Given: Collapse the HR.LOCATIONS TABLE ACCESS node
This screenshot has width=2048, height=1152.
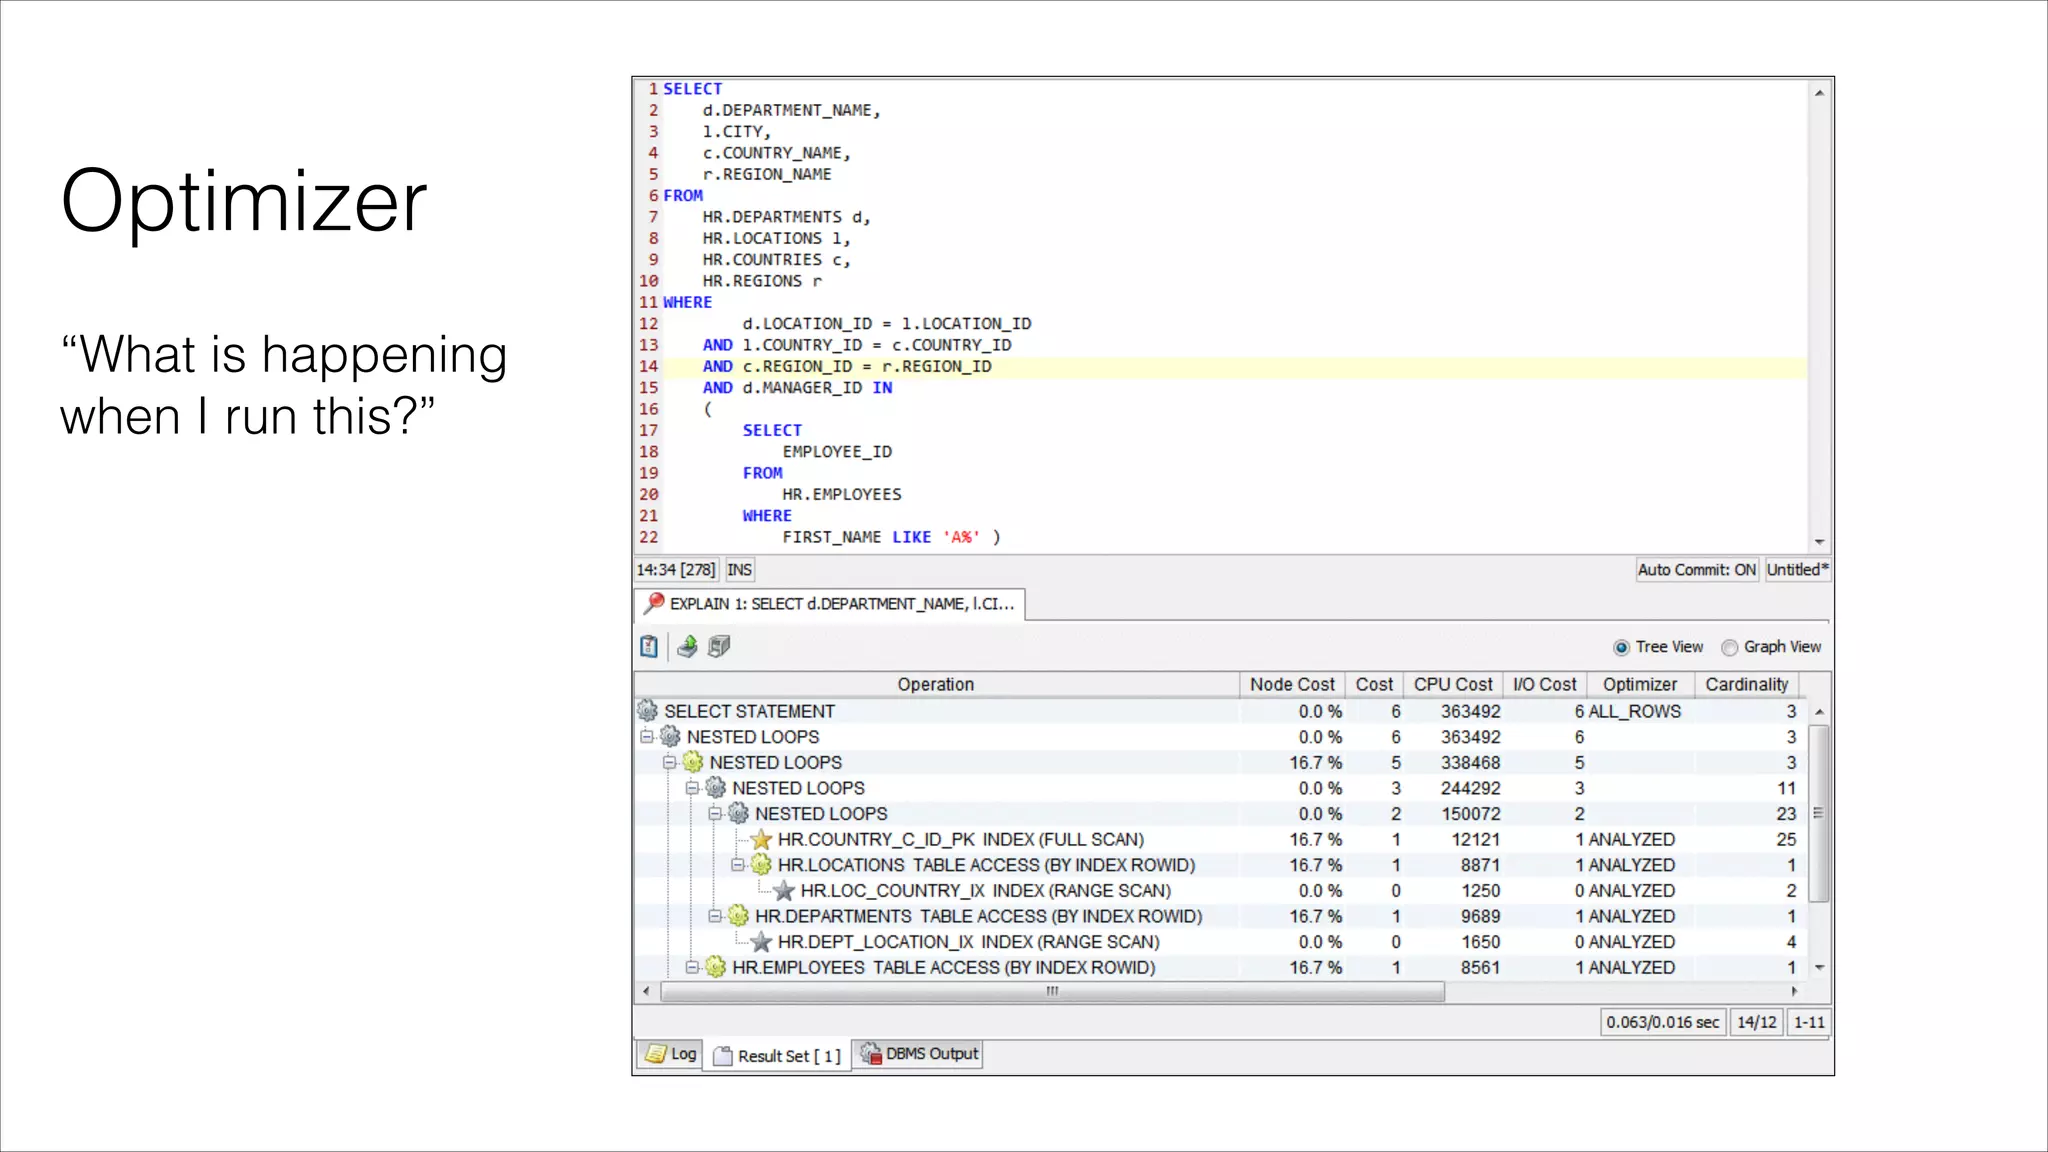Looking at the screenshot, I should [x=738, y=865].
